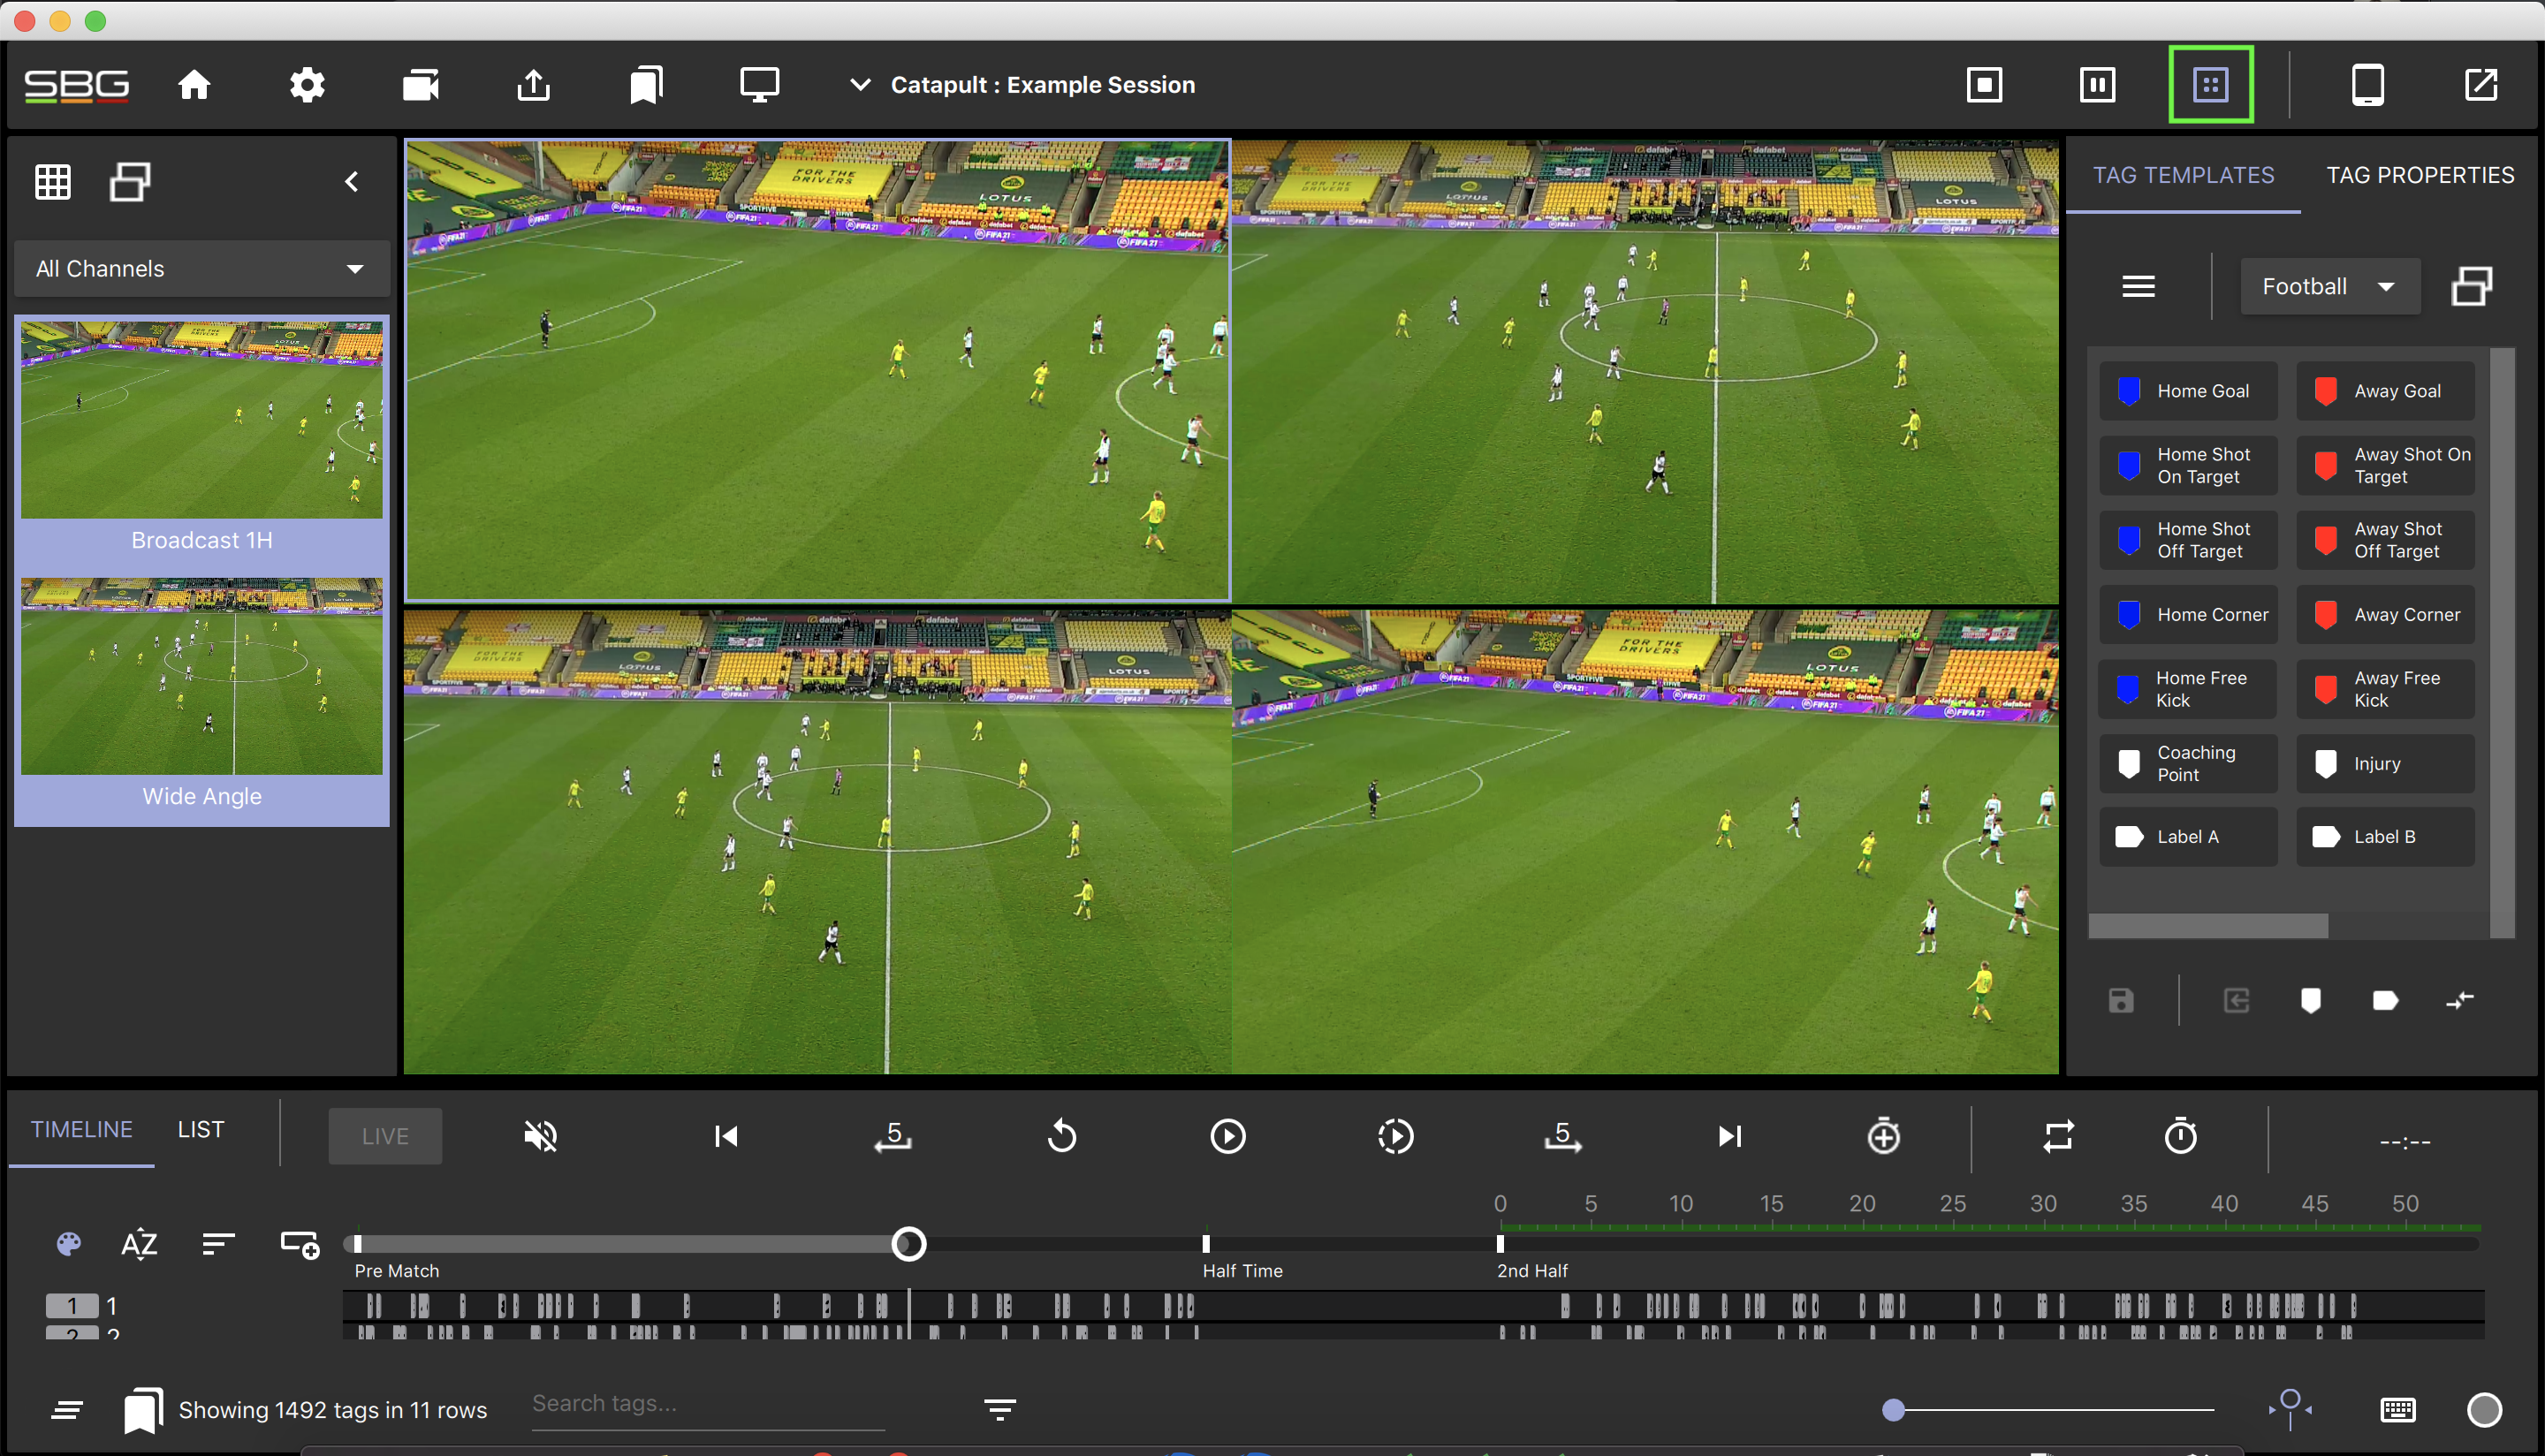Click the horizontal scrollbar in tag templates

coord(2207,925)
